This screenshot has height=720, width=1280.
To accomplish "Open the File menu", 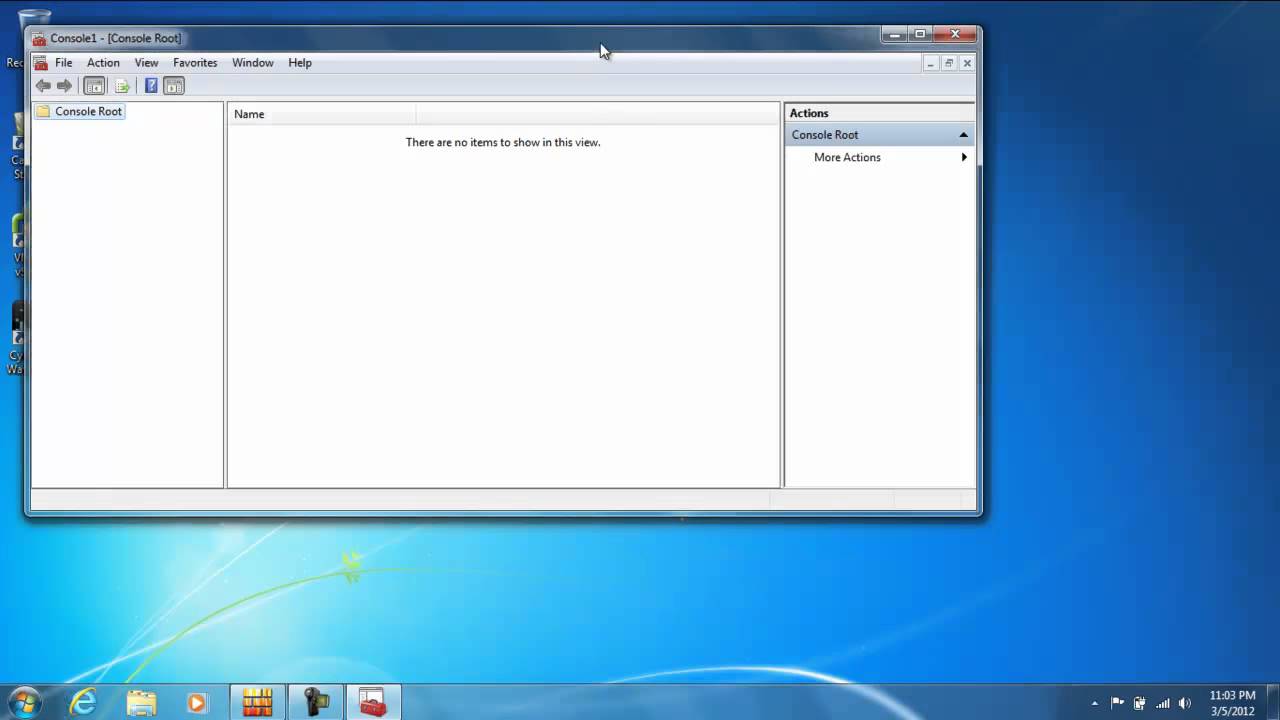I will tap(63, 62).
